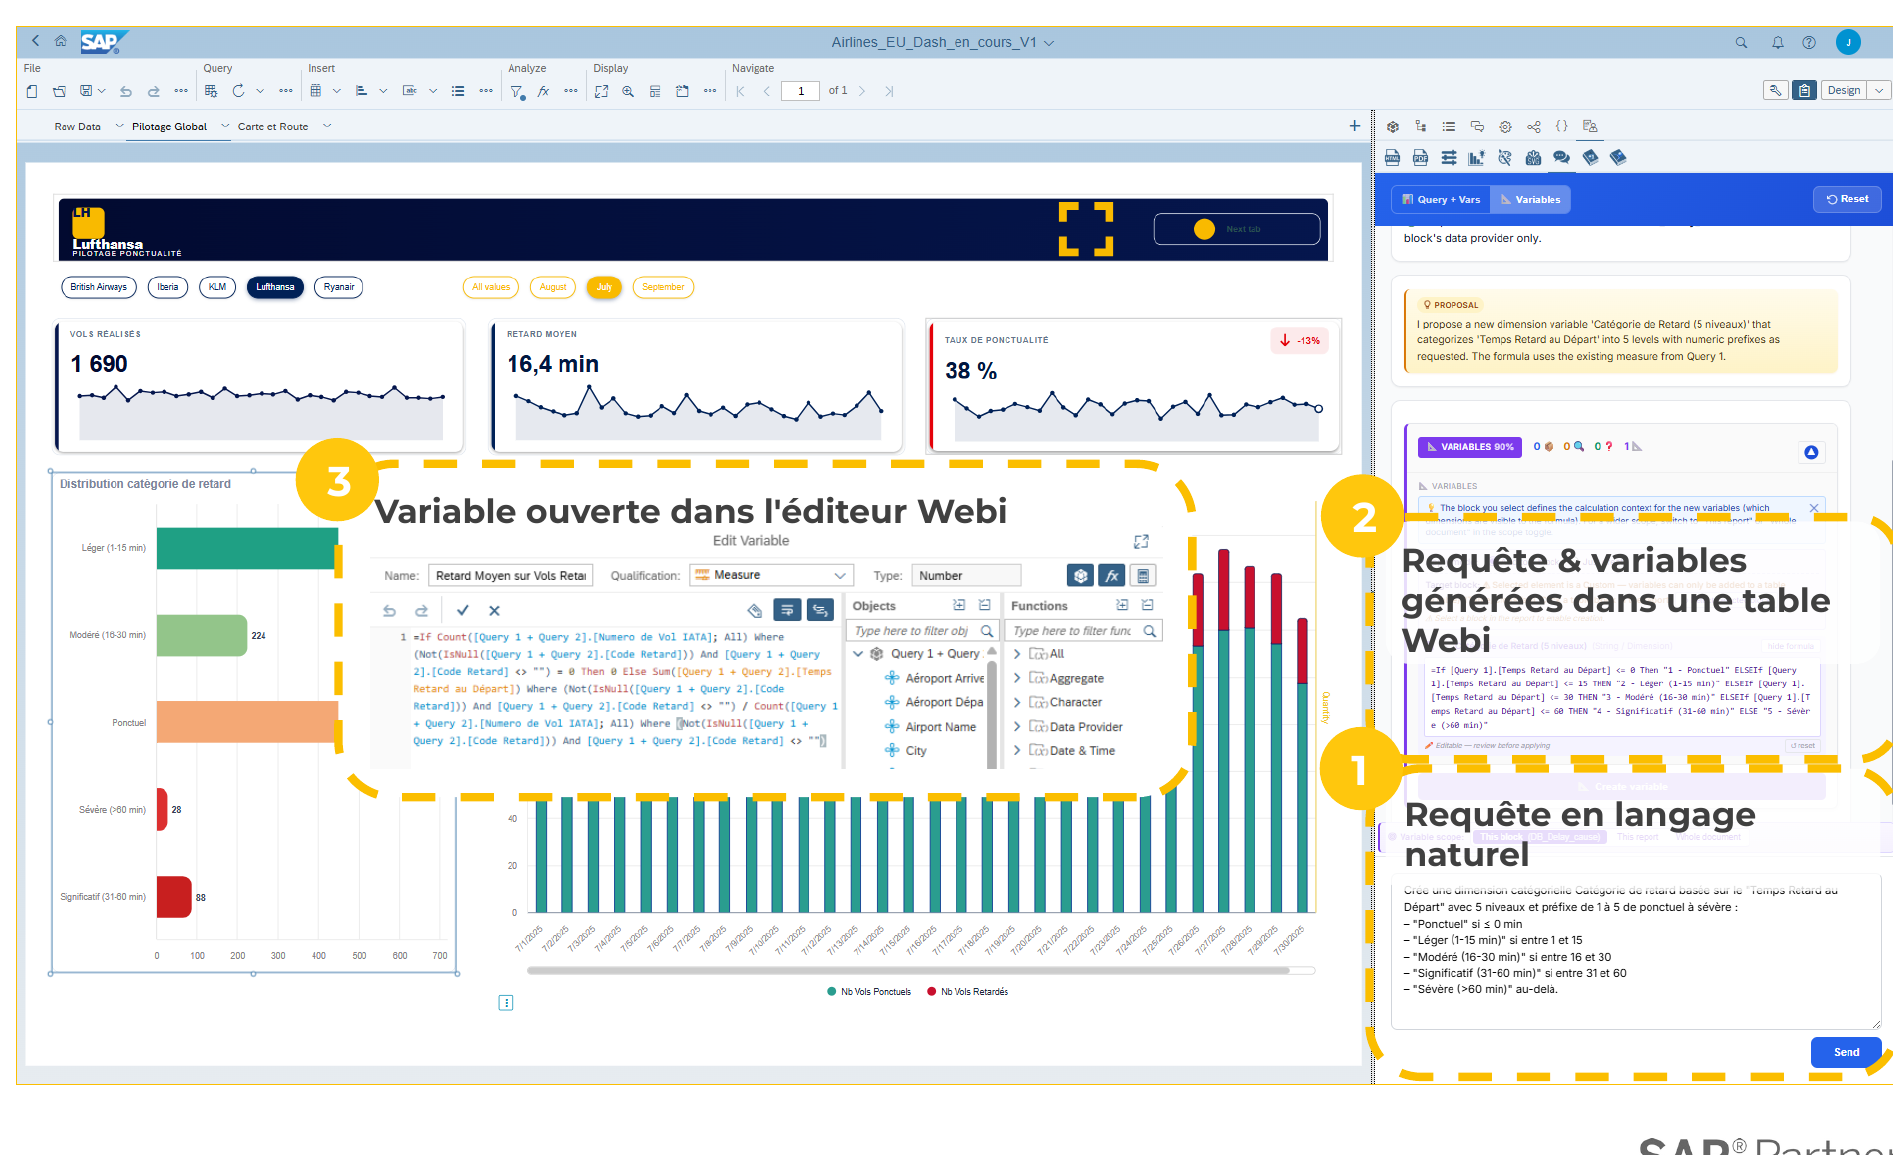Open the home page icon
The image size is (1893, 1155).
tap(61, 41)
